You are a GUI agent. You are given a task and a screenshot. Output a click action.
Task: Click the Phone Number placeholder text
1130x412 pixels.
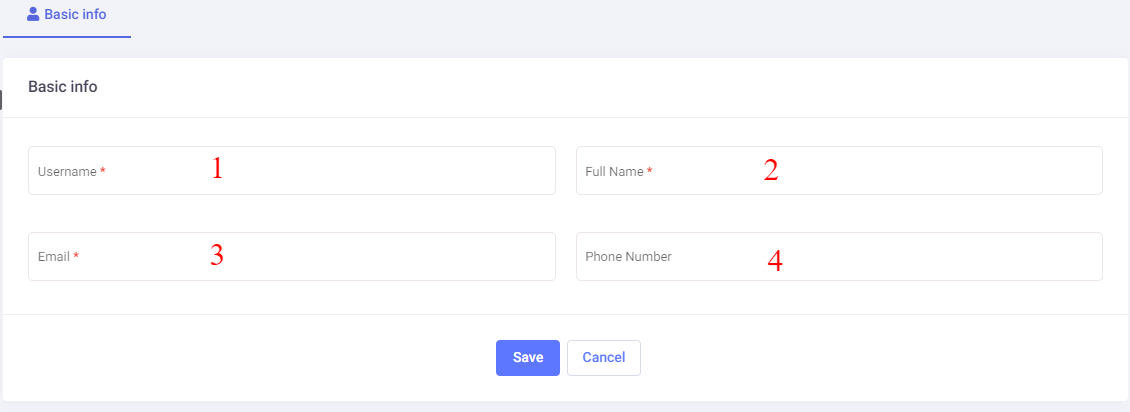click(628, 257)
